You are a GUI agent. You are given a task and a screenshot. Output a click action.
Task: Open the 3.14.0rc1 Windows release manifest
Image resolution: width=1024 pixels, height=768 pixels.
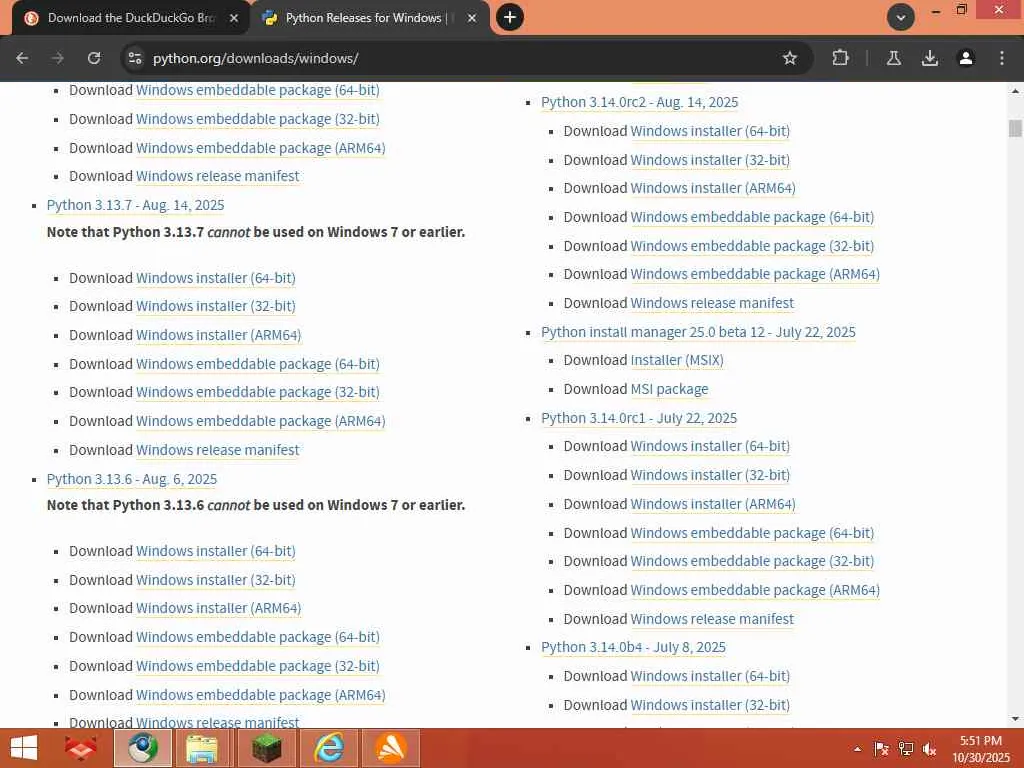click(x=712, y=619)
